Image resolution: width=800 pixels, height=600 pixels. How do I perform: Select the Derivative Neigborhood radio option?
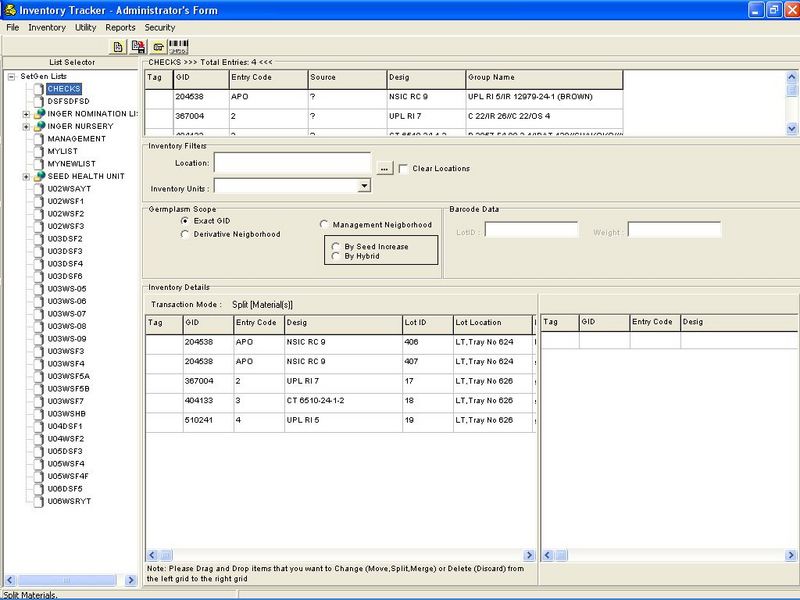click(185, 234)
